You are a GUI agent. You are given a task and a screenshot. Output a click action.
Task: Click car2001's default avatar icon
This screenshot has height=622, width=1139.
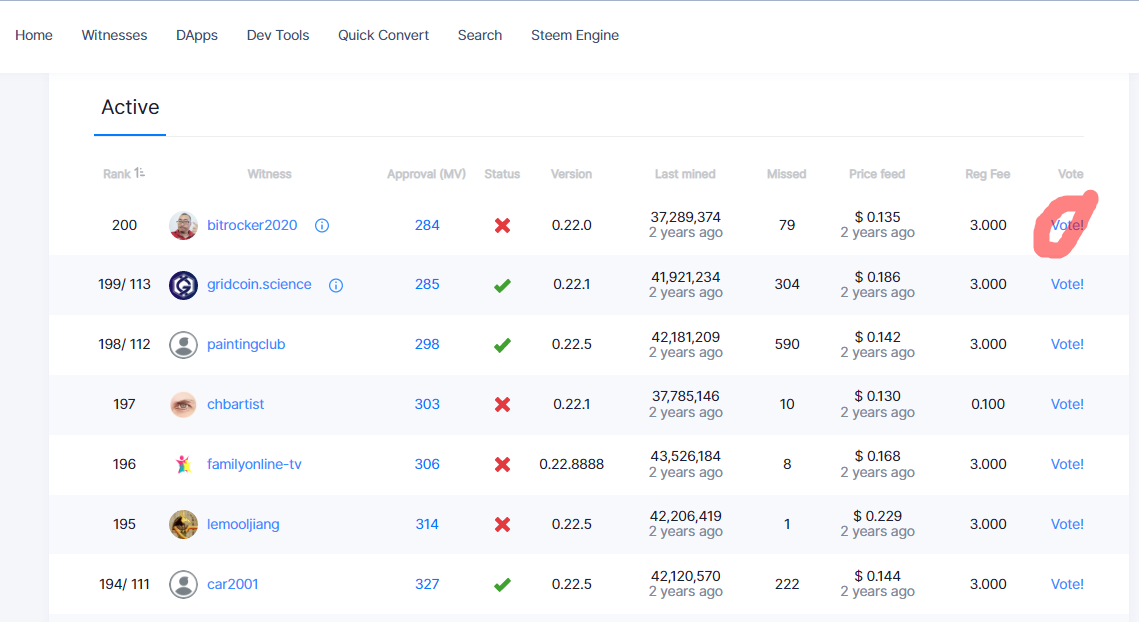(183, 583)
